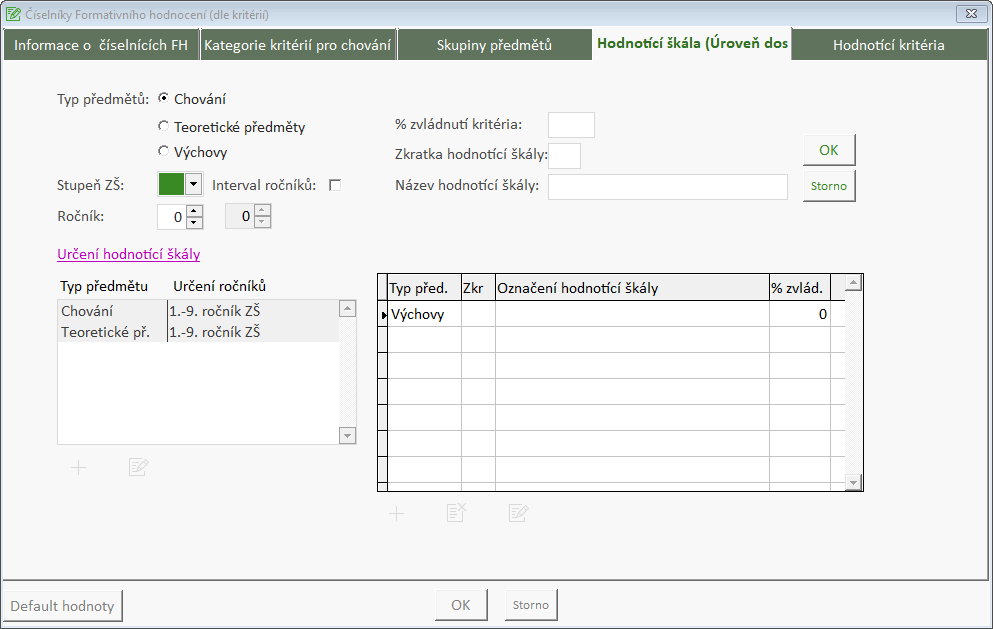
Task: Decrease the first Ročník value
Action: 194,222
